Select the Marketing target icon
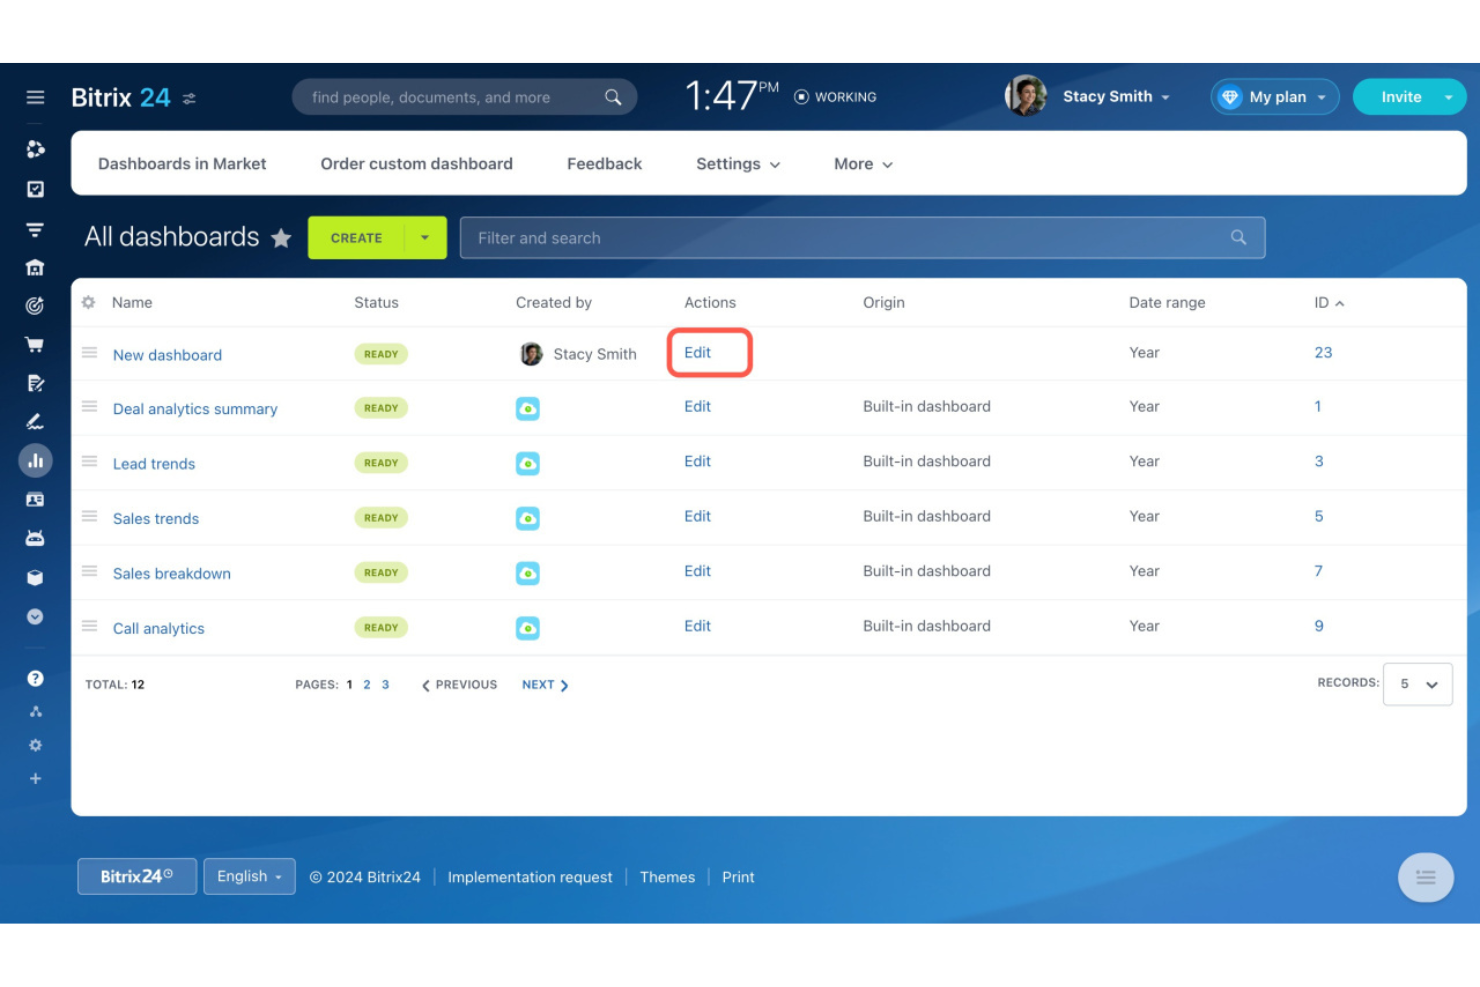 pyautogui.click(x=35, y=306)
